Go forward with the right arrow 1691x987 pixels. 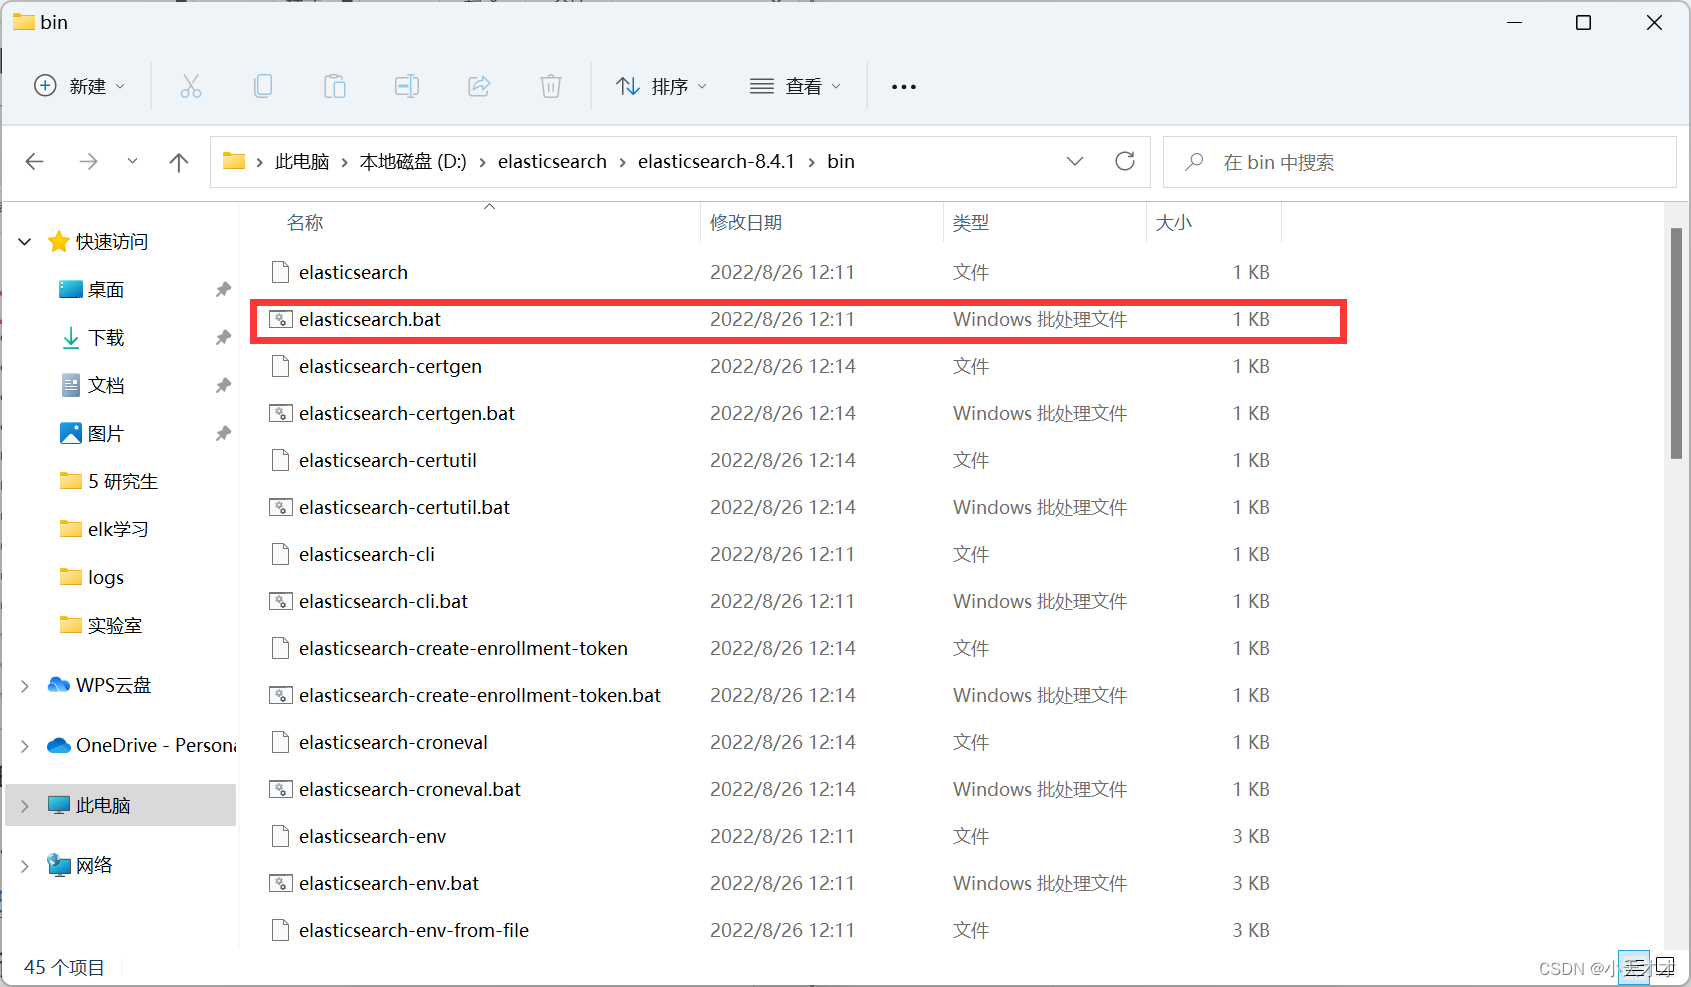click(89, 161)
